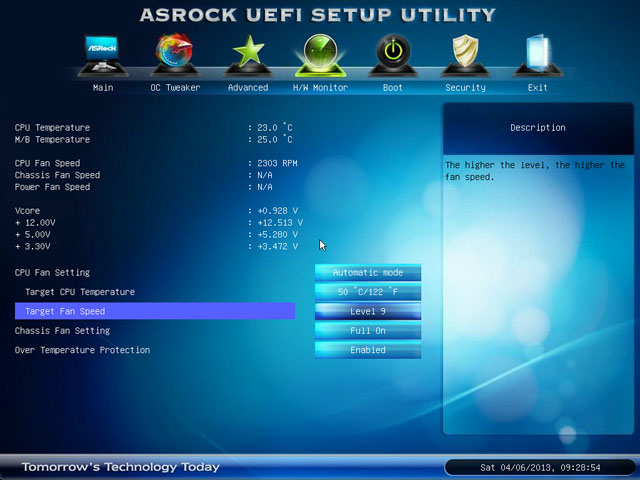Click the Vcore label
The width and height of the screenshot is (640, 480).
point(27,211)
